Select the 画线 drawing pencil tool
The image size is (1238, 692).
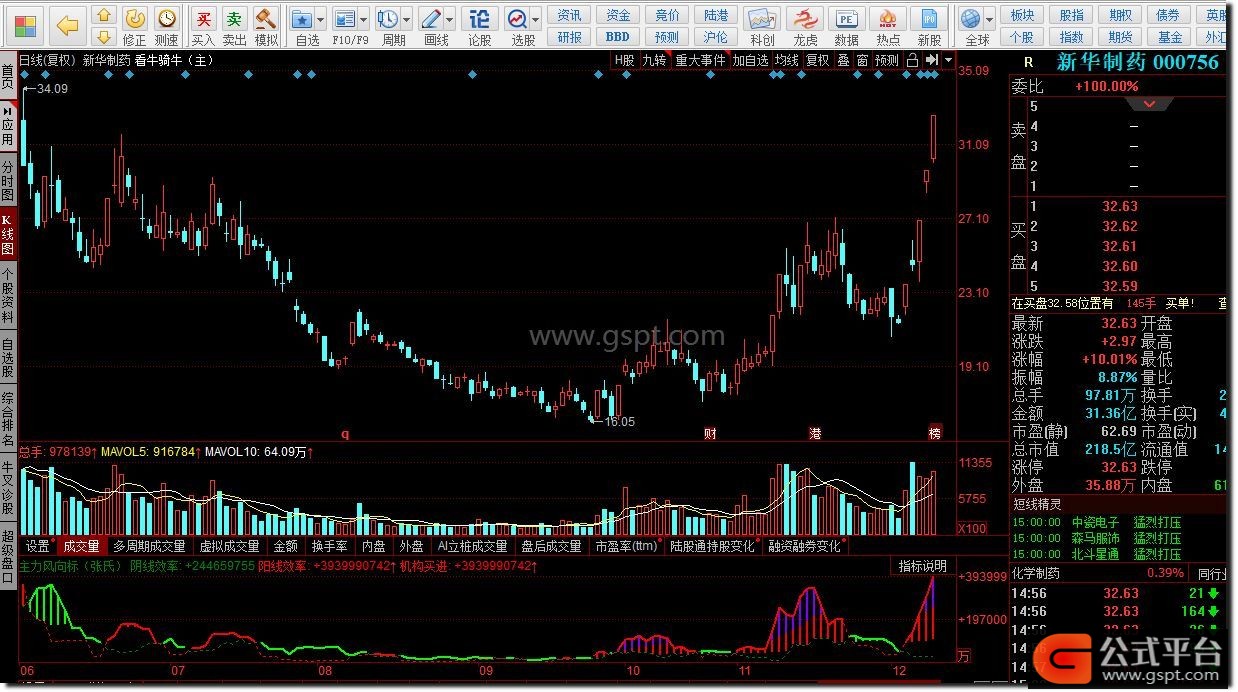coord(432,25)
